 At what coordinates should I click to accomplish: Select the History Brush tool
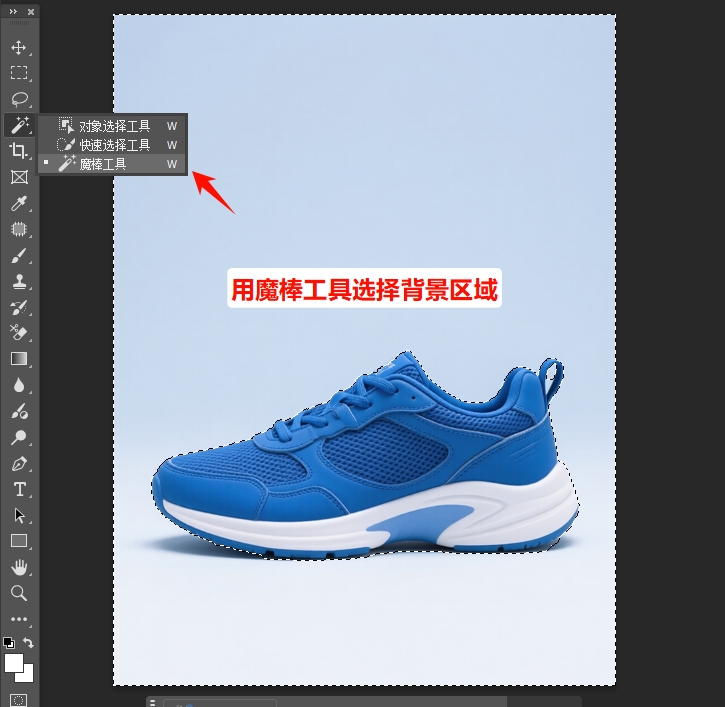click(x=19, y=307)
